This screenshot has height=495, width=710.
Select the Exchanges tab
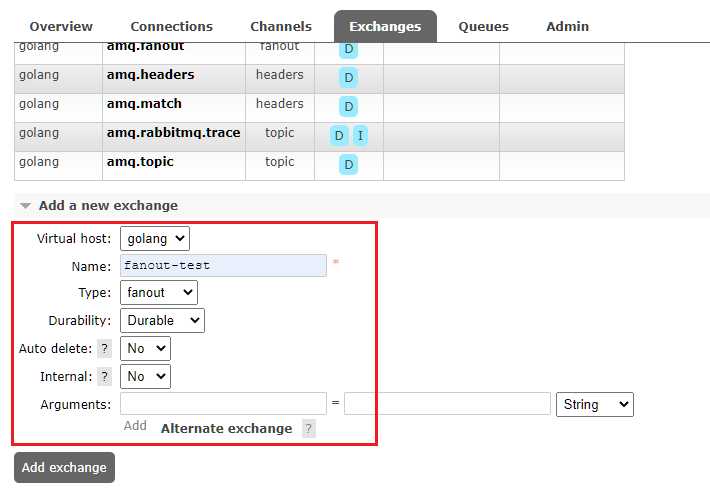pos(385,26)
